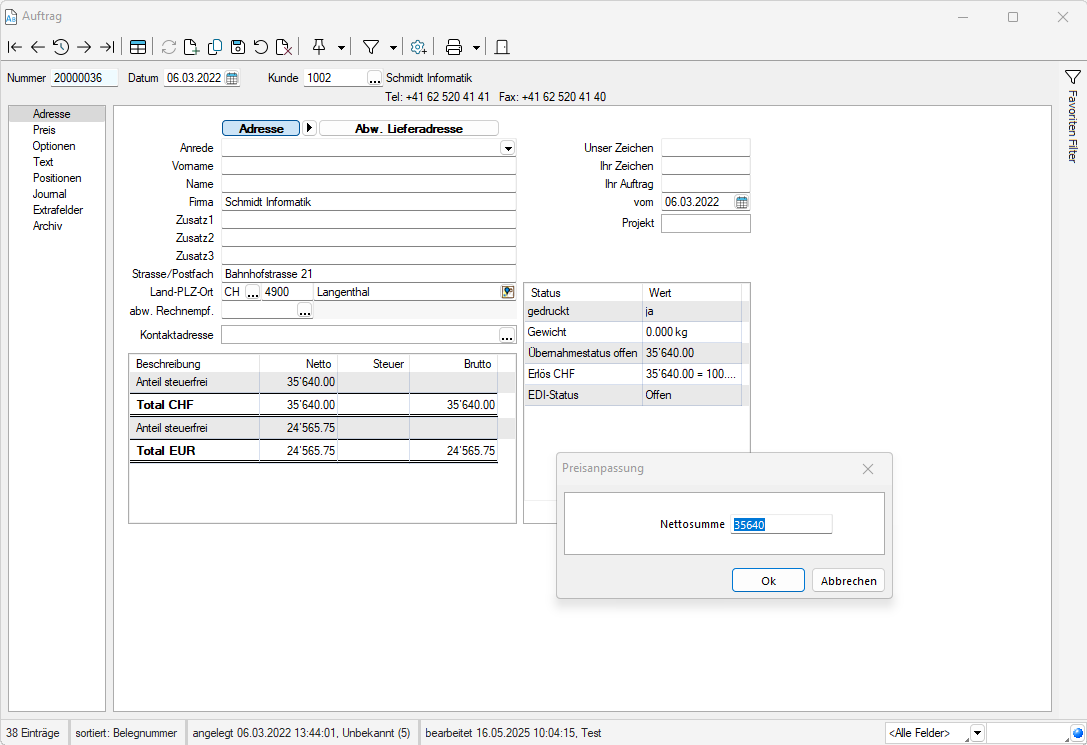Go to the previous record
The height and width of the screenshot is (745, 1087).
point(38,47)
